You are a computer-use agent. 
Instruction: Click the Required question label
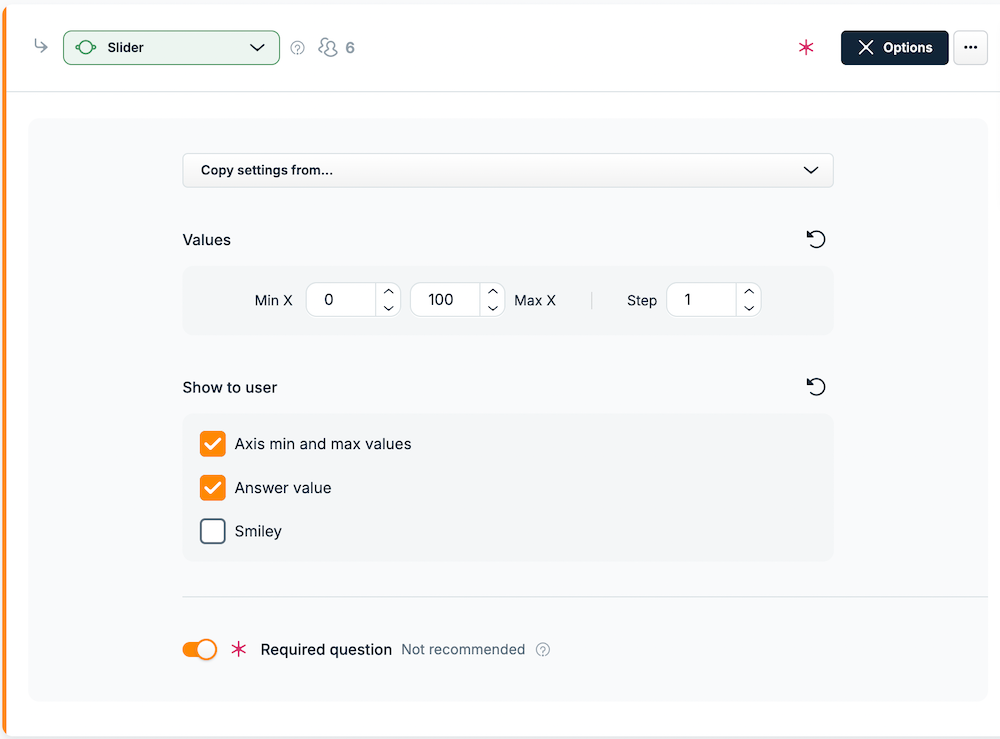pyautogui.click(x=326, y=650)
